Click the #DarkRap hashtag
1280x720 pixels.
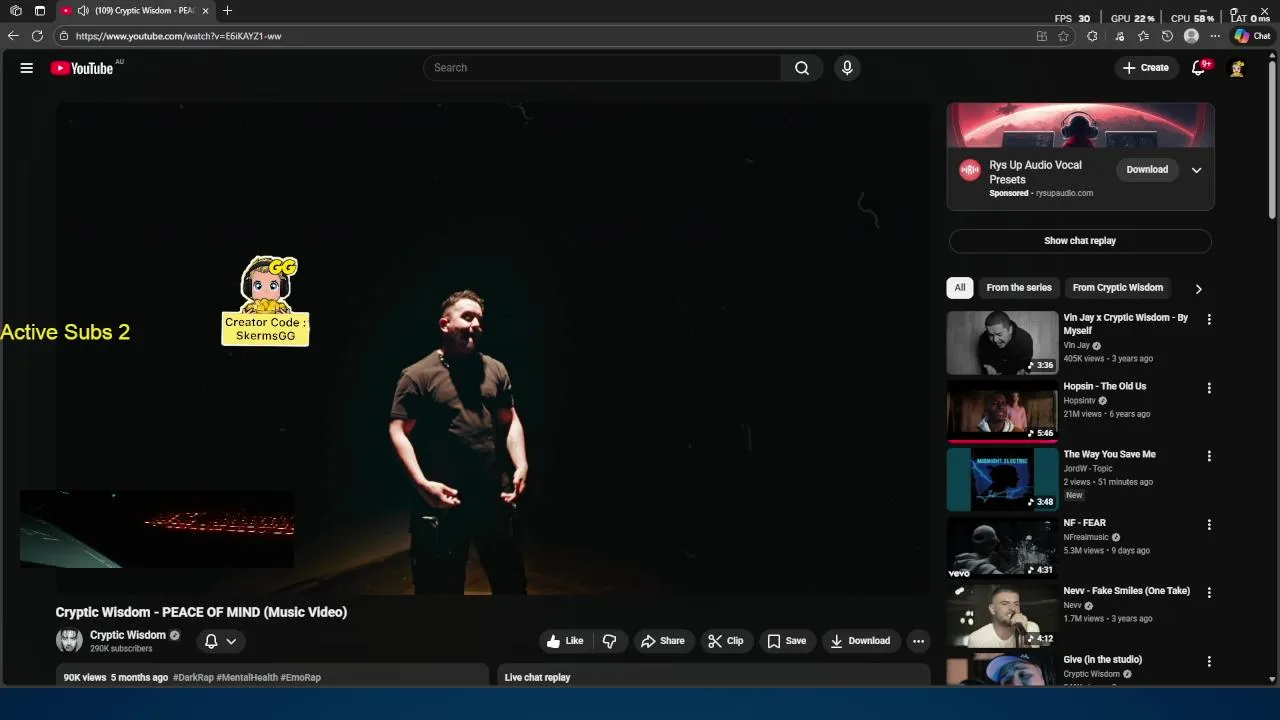click(193, 678)
